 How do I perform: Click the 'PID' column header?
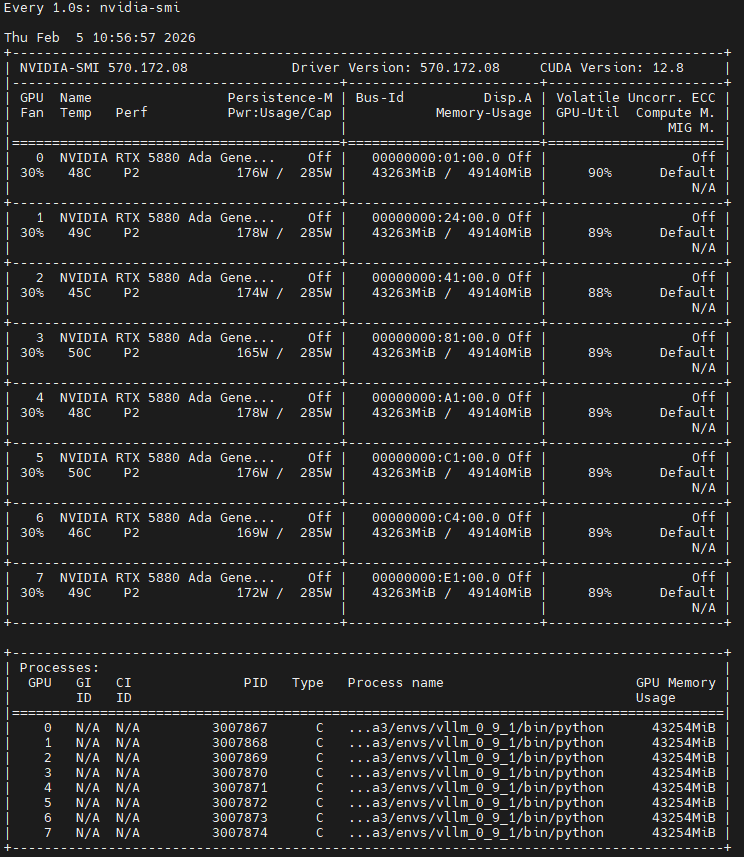tap(255, 683)
